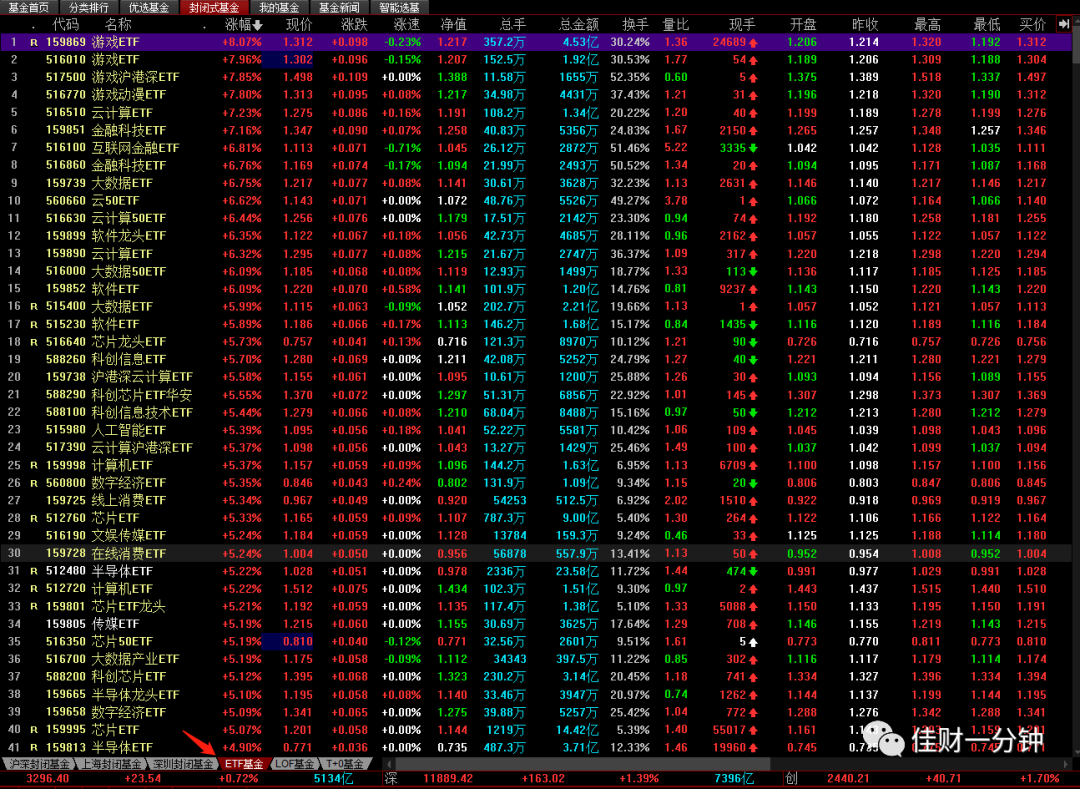Select the T+0基金 bottom tab
1080x789 pixels.
point(345,764)
